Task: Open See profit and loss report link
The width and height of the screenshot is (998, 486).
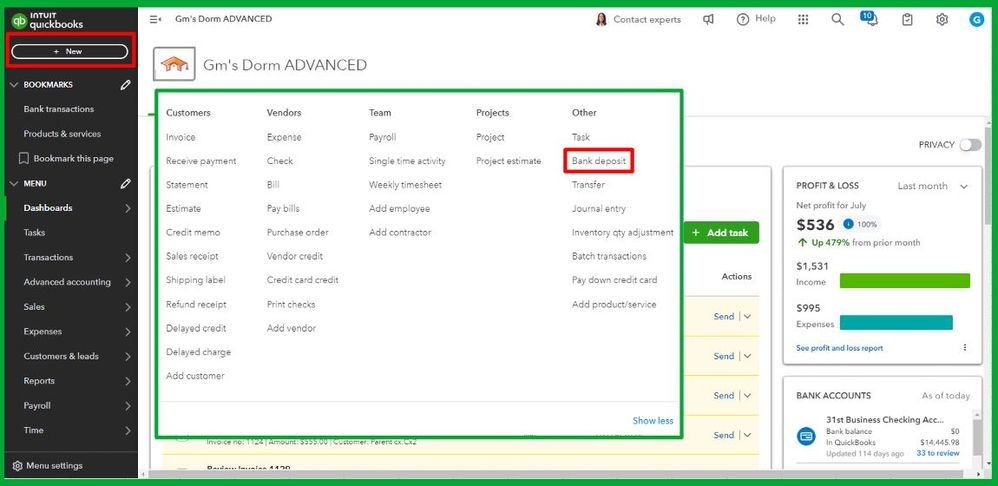Action: click(x=840, y=348)
